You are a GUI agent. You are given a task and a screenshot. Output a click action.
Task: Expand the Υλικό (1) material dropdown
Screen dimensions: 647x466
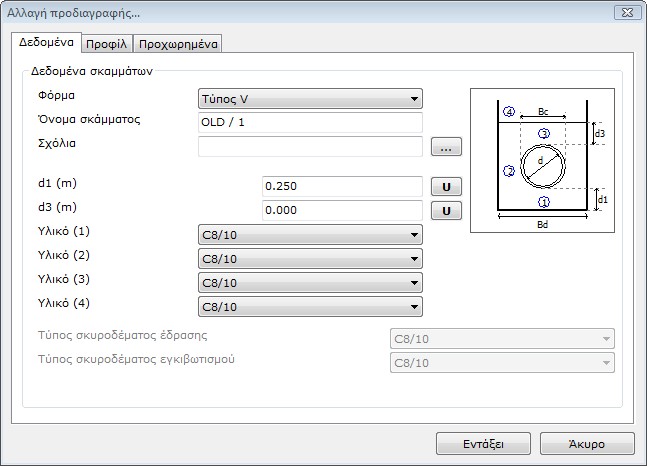(310, 235)
